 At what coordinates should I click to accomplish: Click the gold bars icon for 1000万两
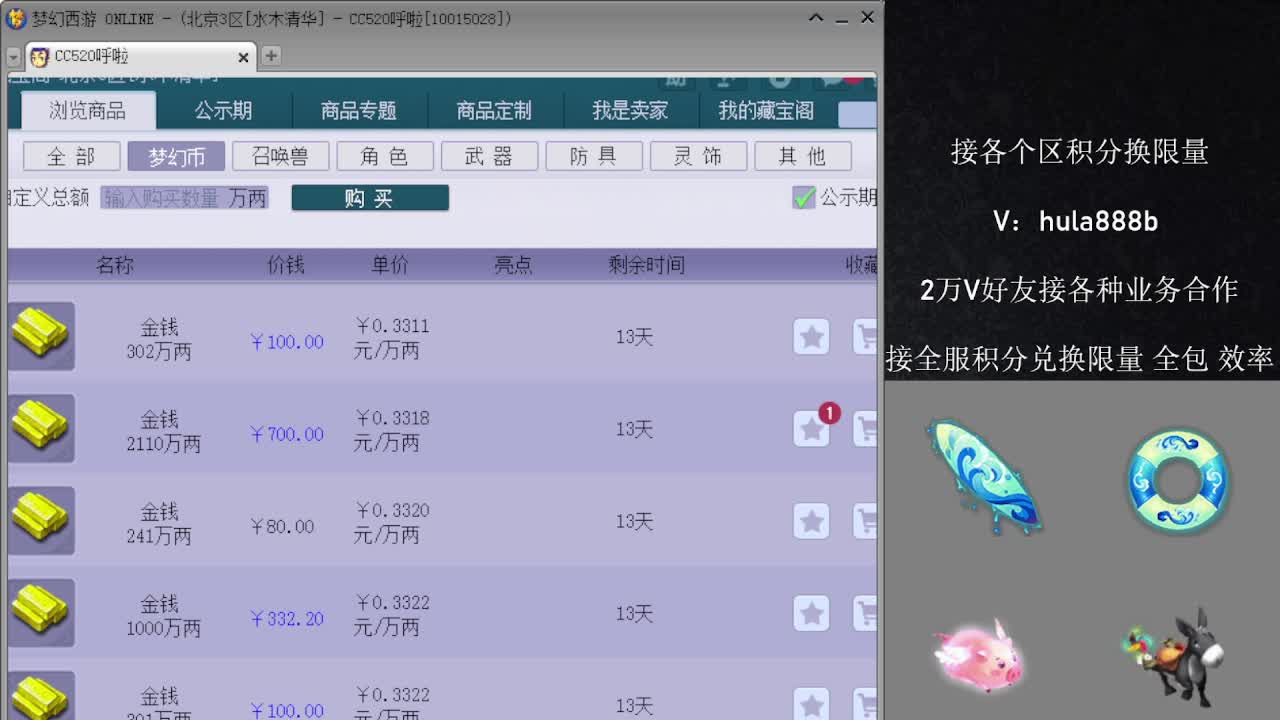(x=41, y=612)
